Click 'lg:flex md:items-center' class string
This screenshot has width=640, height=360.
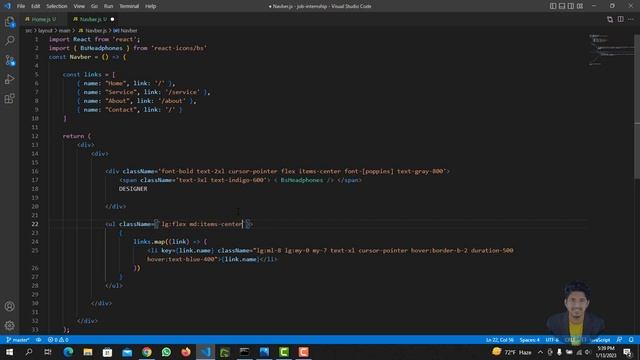point(202,224)
